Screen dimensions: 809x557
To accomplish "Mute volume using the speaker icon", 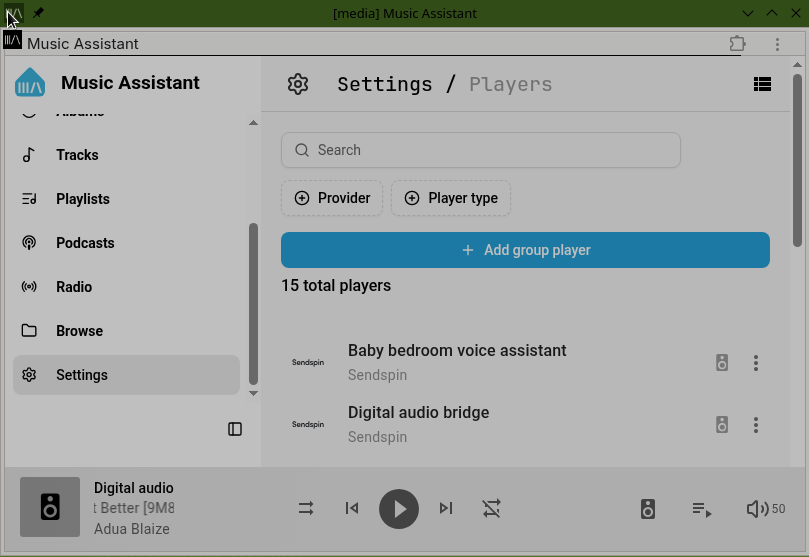I will 757,509.
